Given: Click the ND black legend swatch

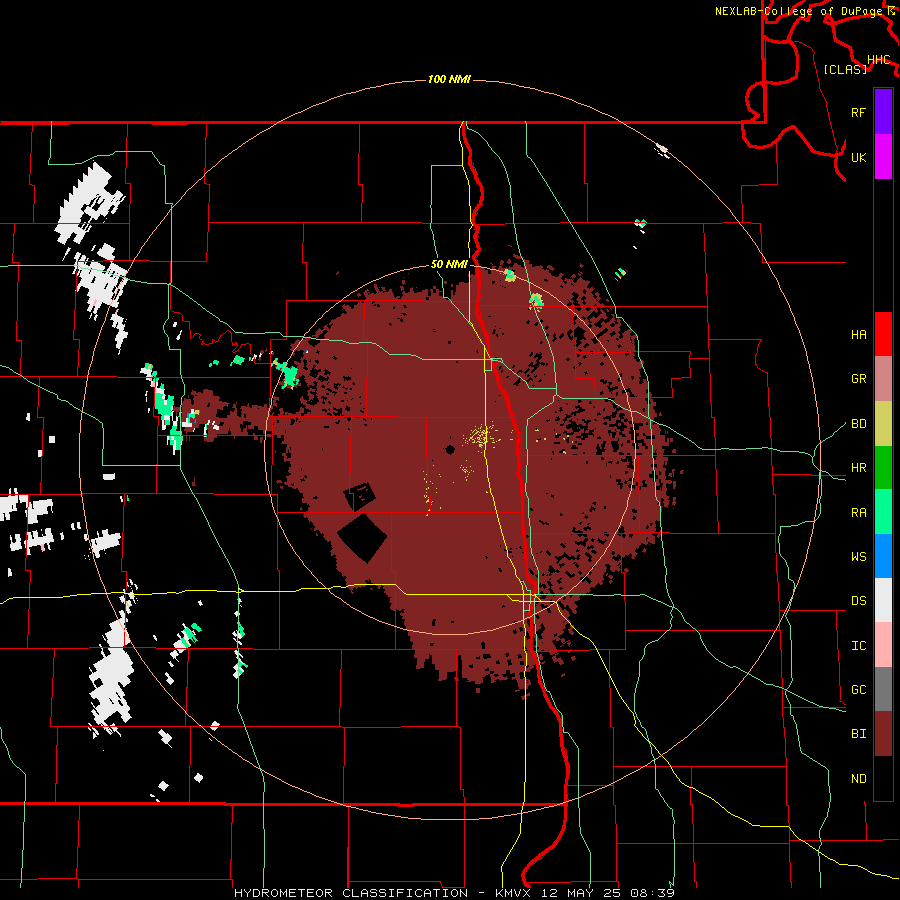Looking at the screenshot, I should [x=883, y=778].
